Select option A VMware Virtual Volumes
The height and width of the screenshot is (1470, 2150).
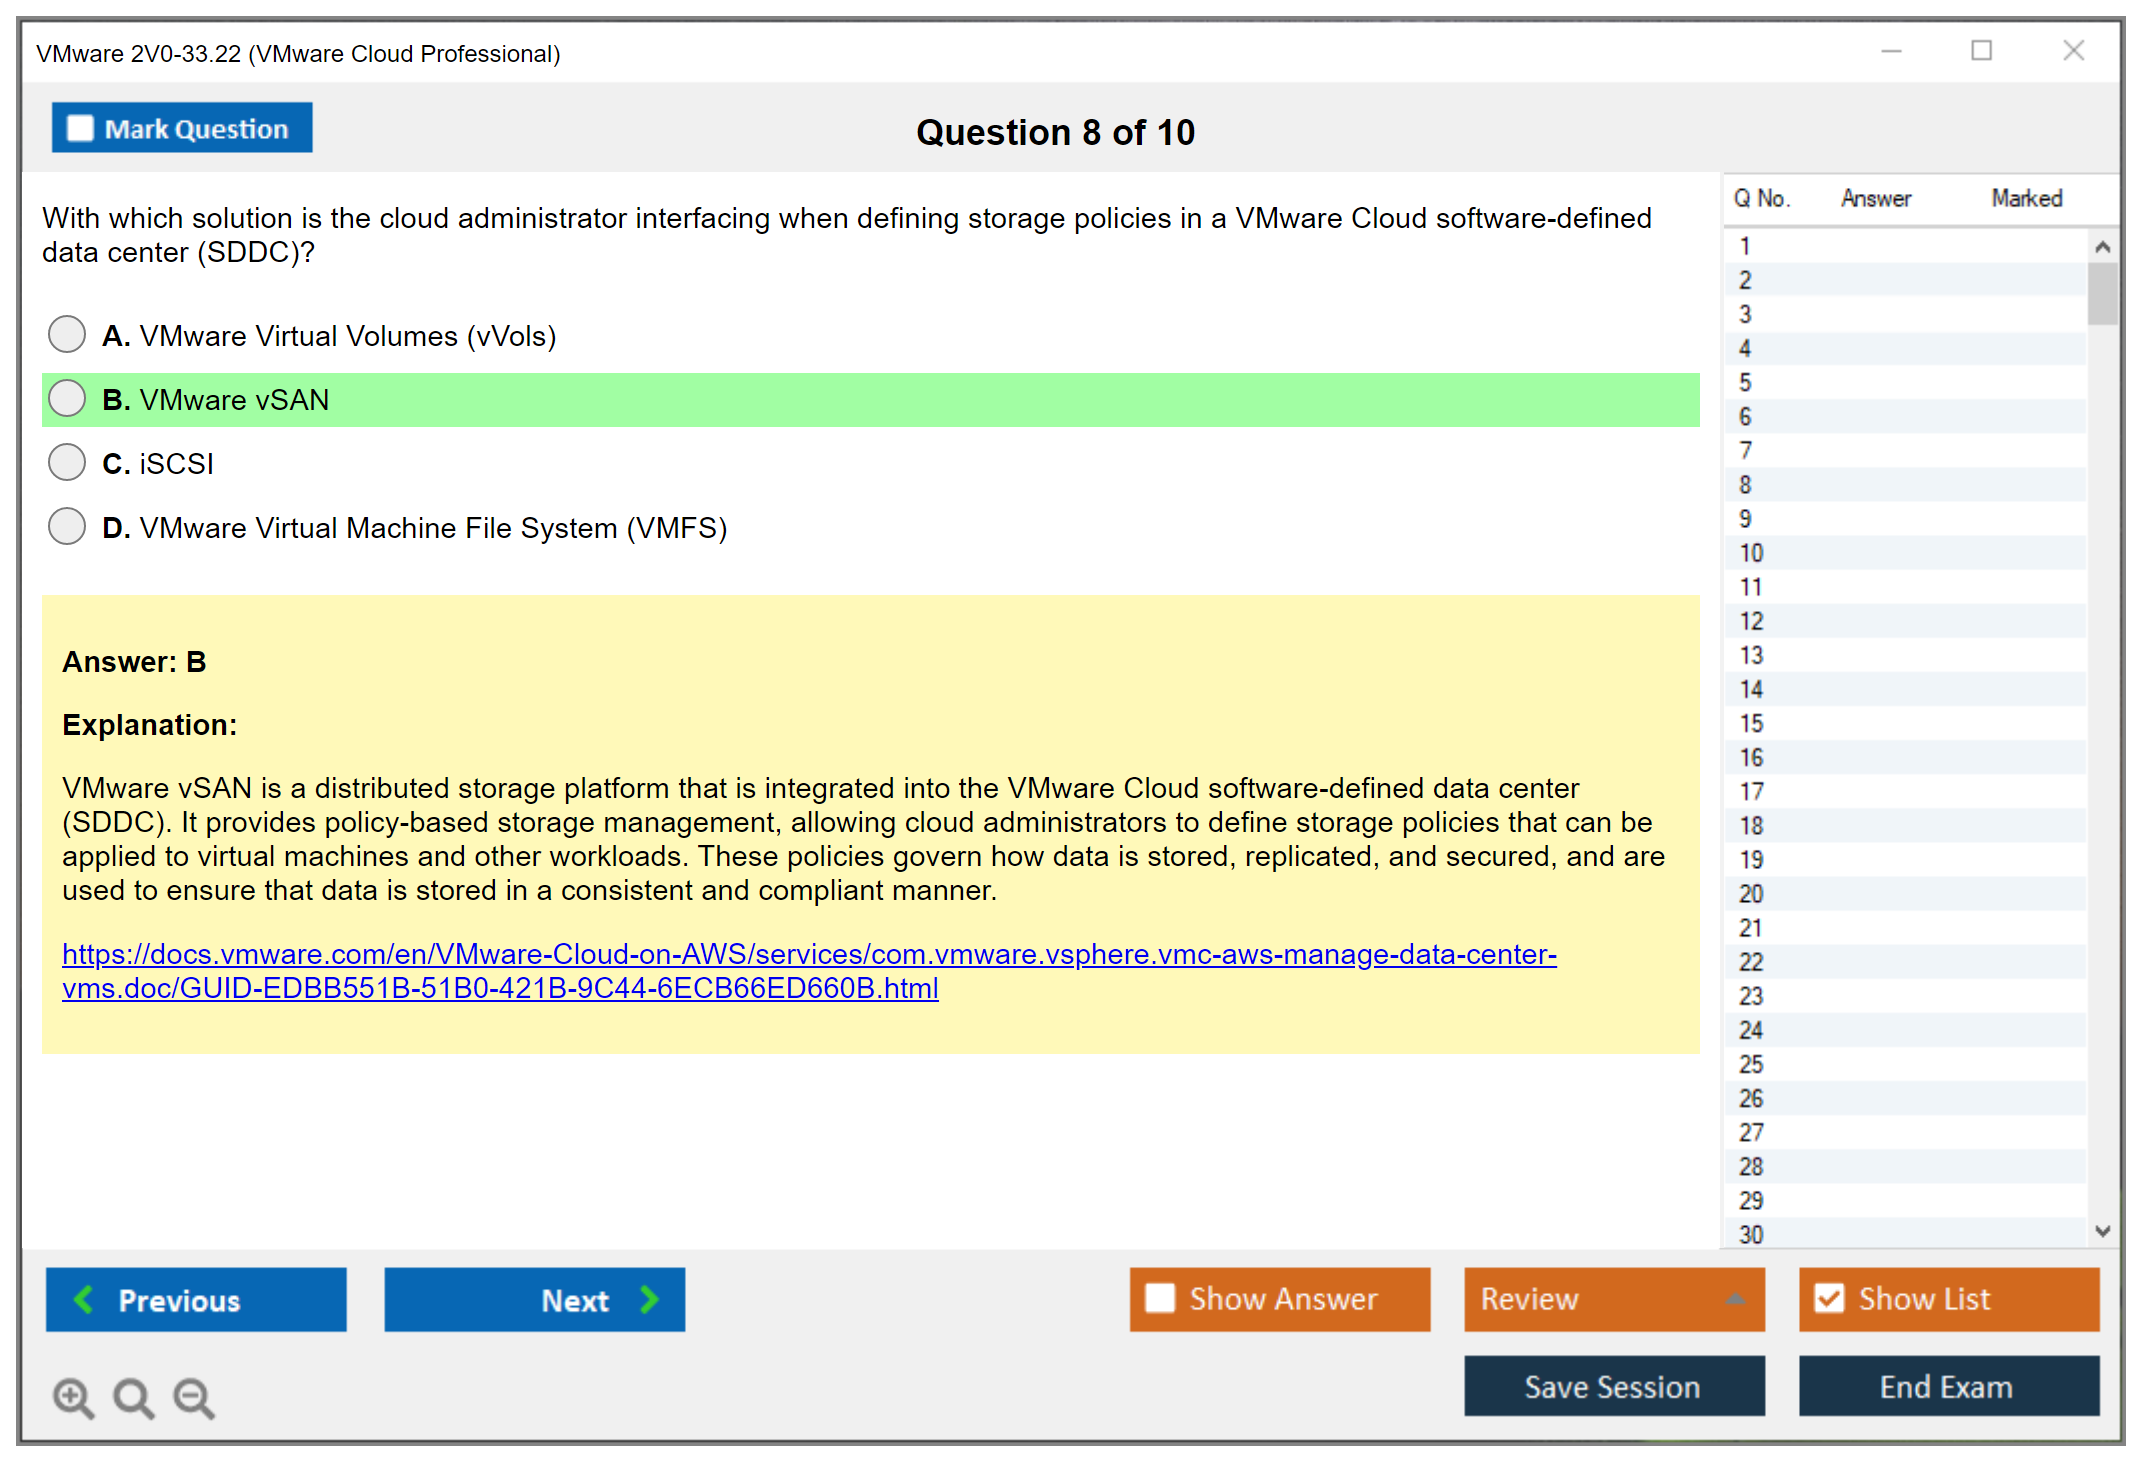point(67,335)
